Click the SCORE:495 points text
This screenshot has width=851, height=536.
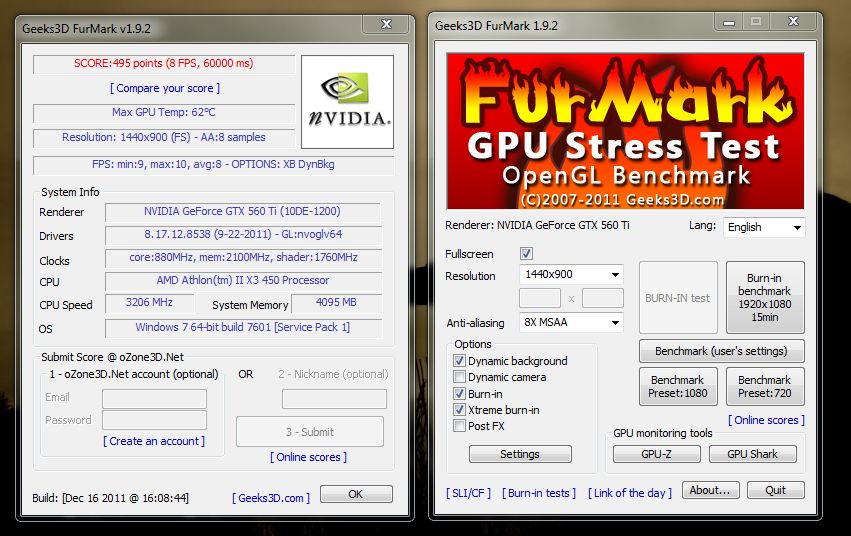[x=164, y=63]
